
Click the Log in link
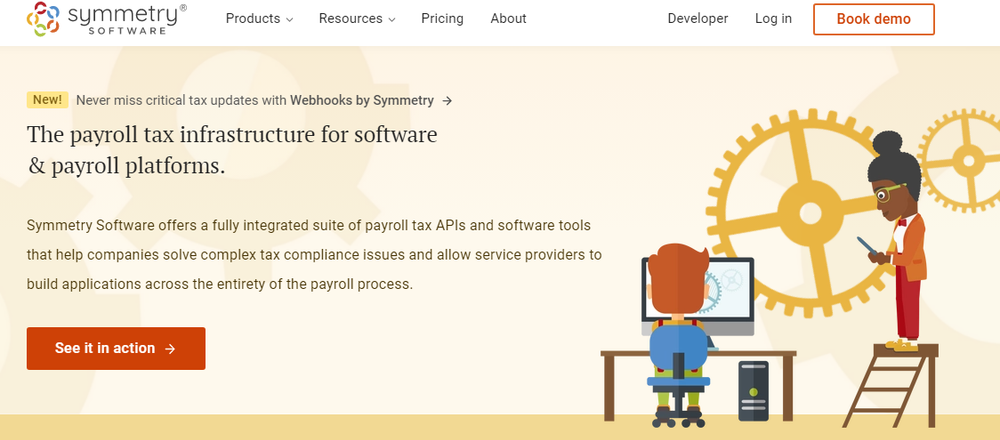[x=773, y=19]
